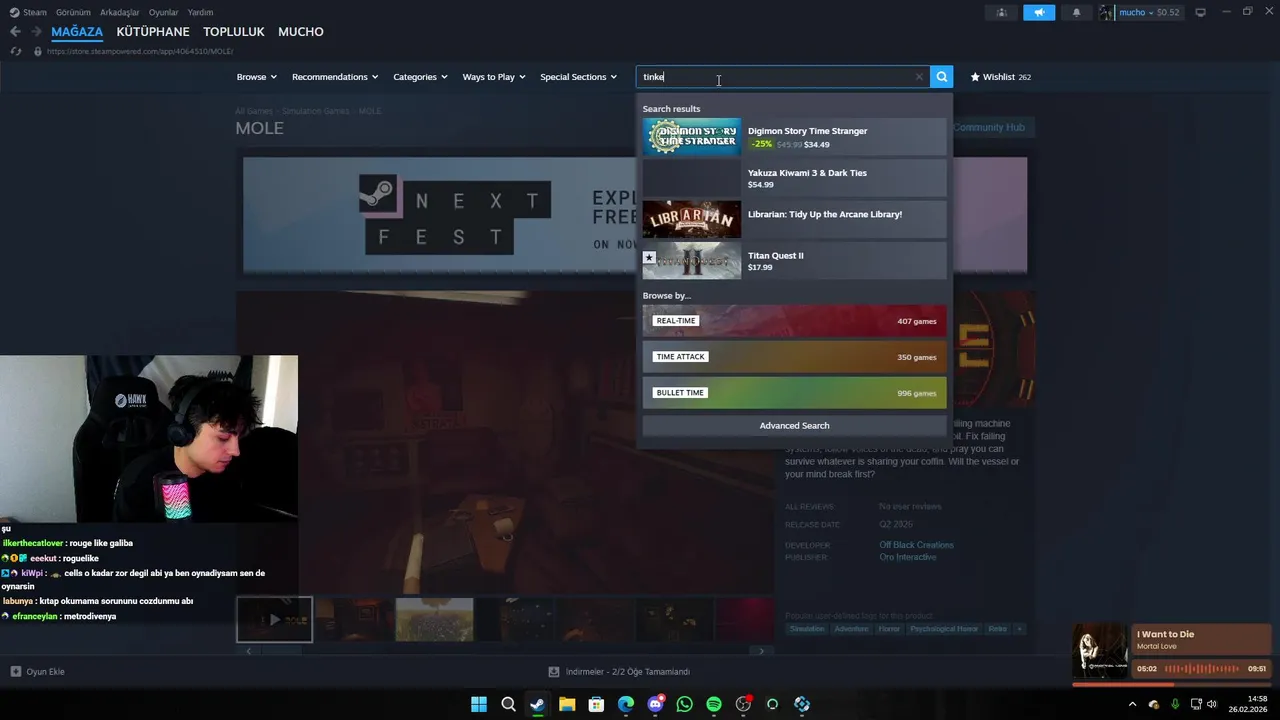Viewport: 1280px width, 720px height.
Task: Open the MUCHO profile tab
Action: [x=301, y=32]
